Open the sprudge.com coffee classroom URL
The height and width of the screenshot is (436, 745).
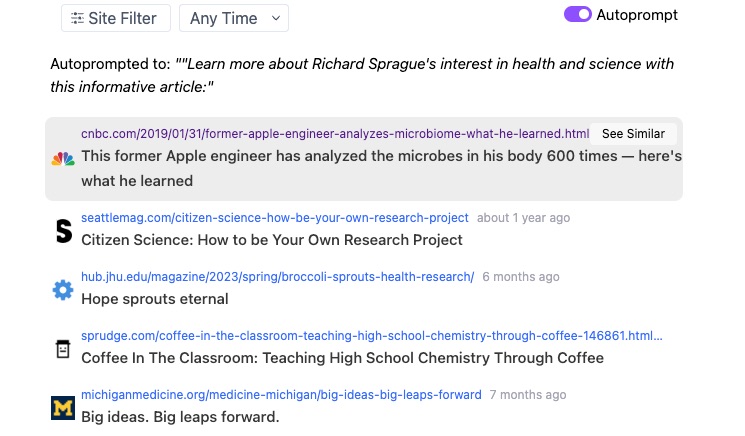371,336
